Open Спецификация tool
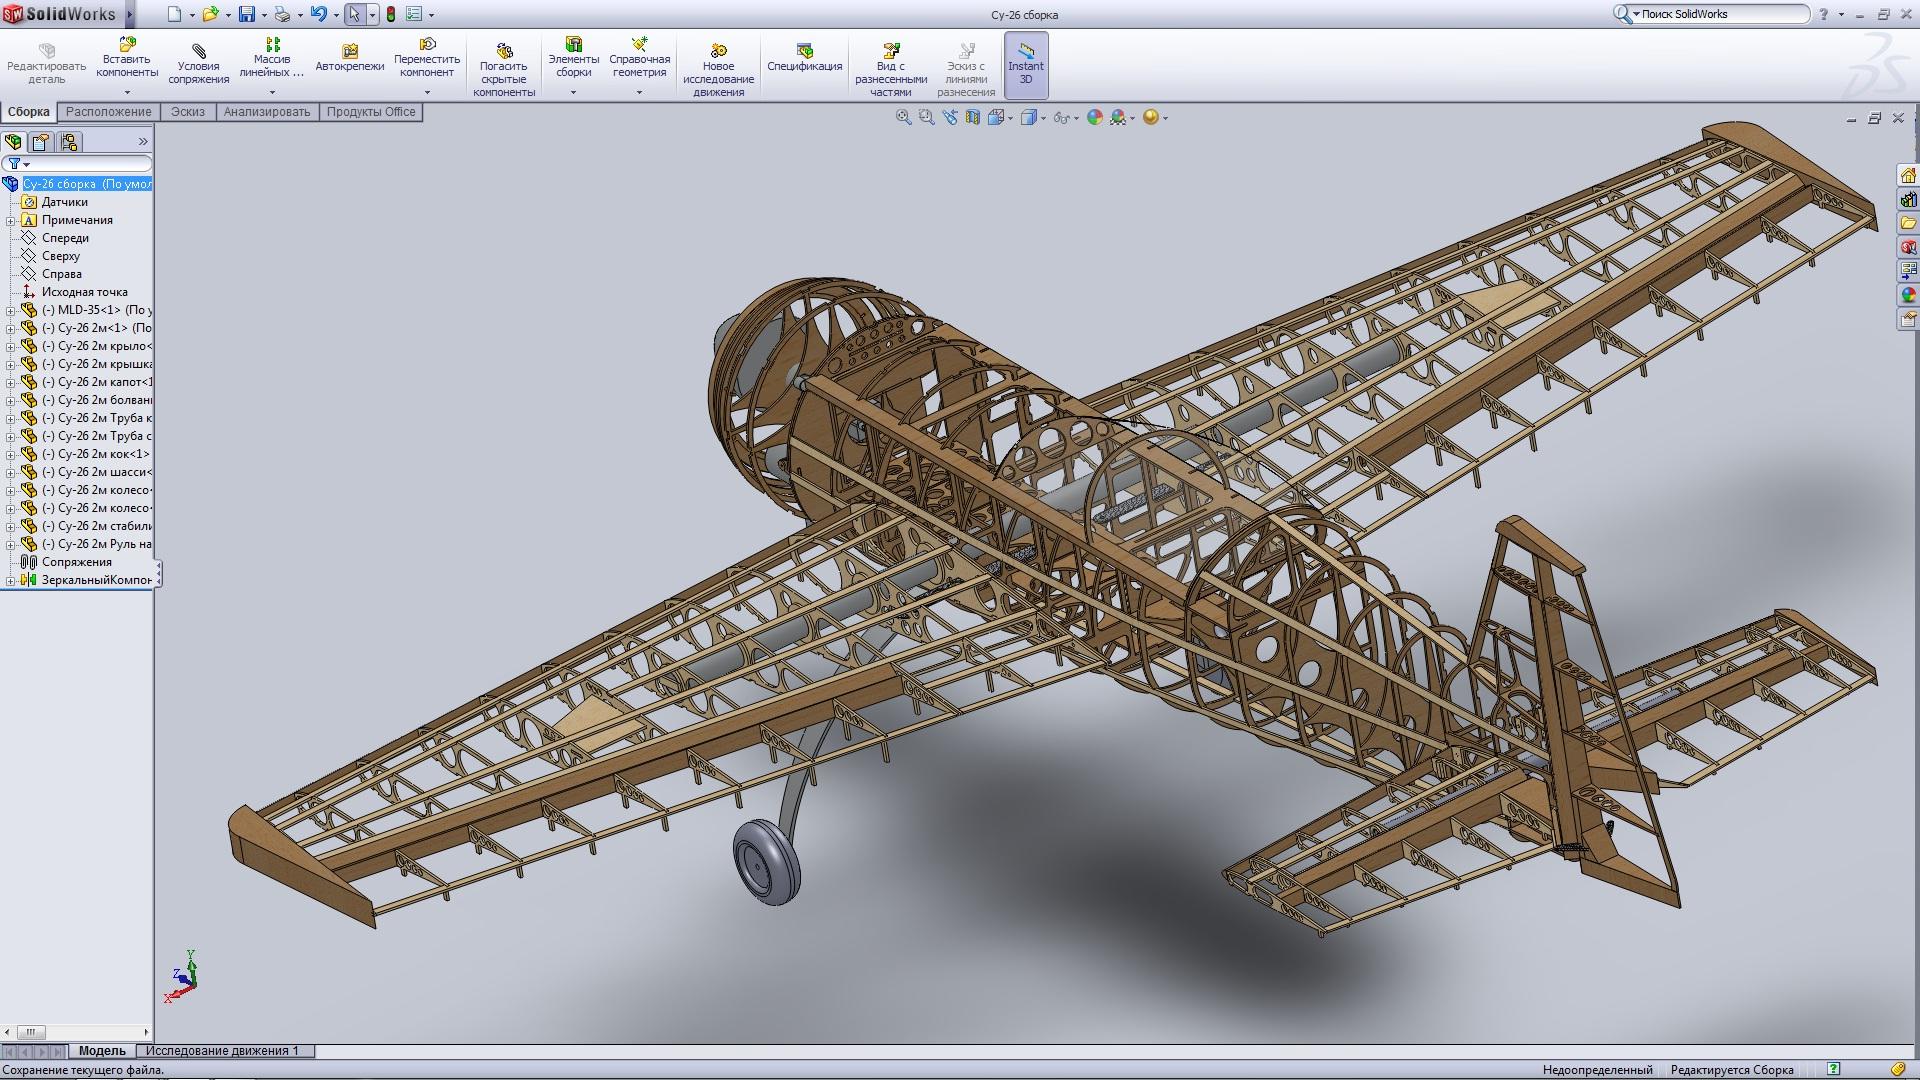1920x1080 pixels. point(804,58)
